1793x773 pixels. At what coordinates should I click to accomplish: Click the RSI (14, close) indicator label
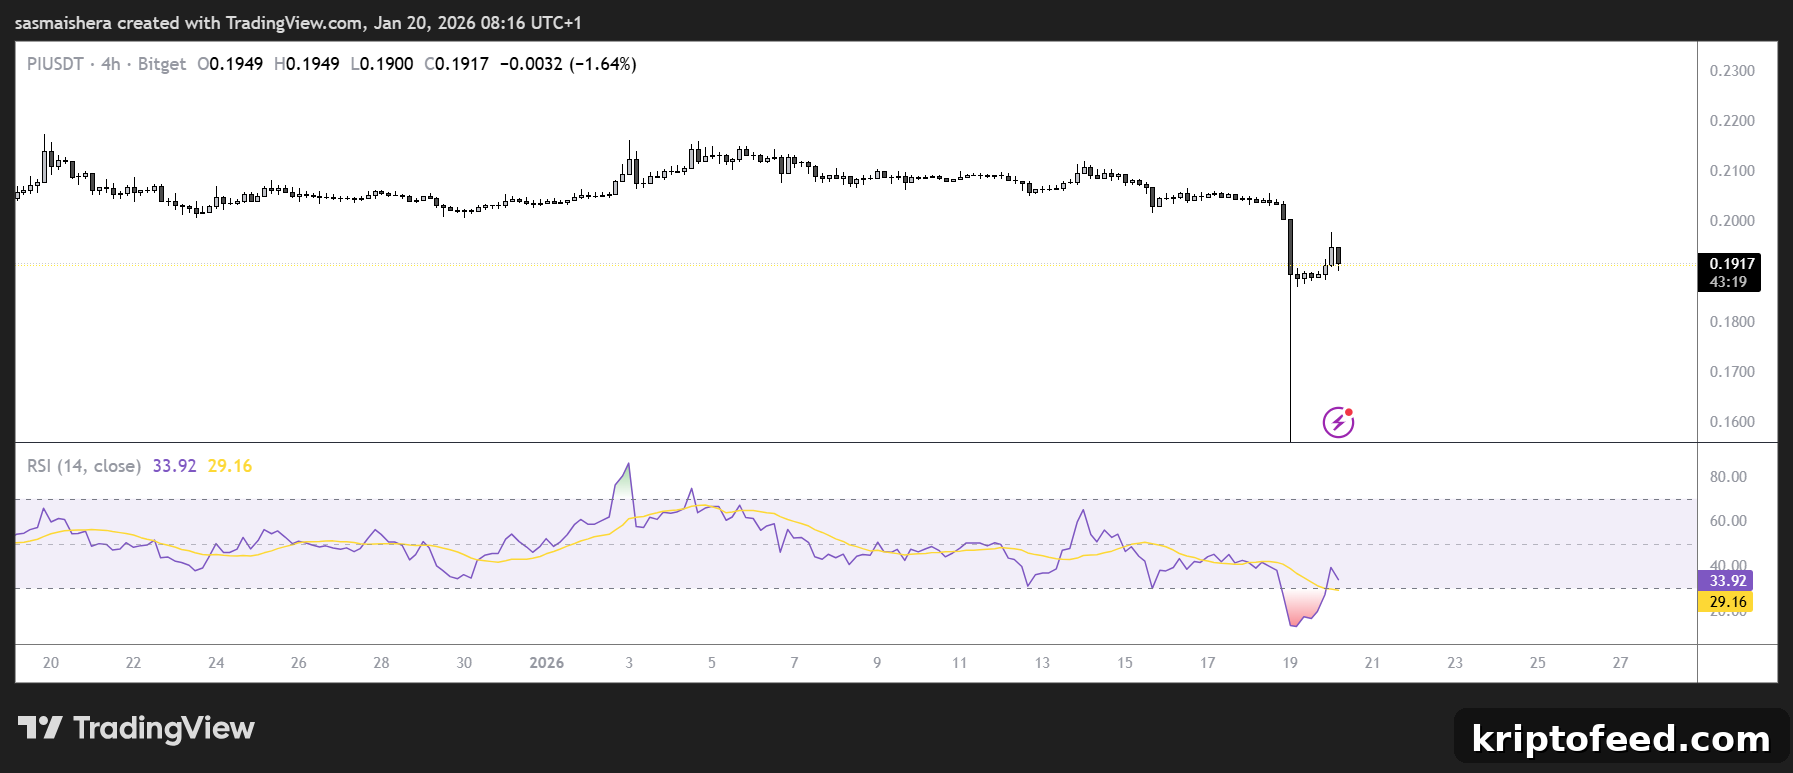(x=84, y=466)
